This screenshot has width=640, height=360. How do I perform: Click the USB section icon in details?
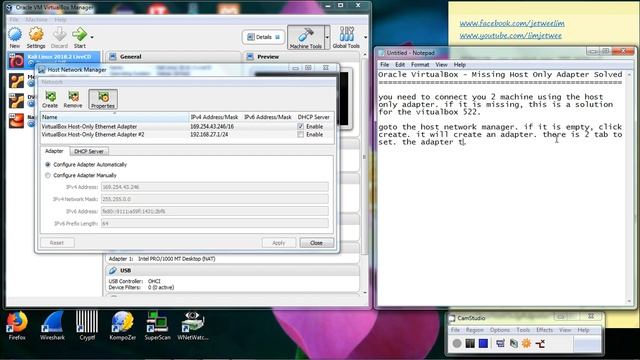pyautogui.click(x=113, y=270)
